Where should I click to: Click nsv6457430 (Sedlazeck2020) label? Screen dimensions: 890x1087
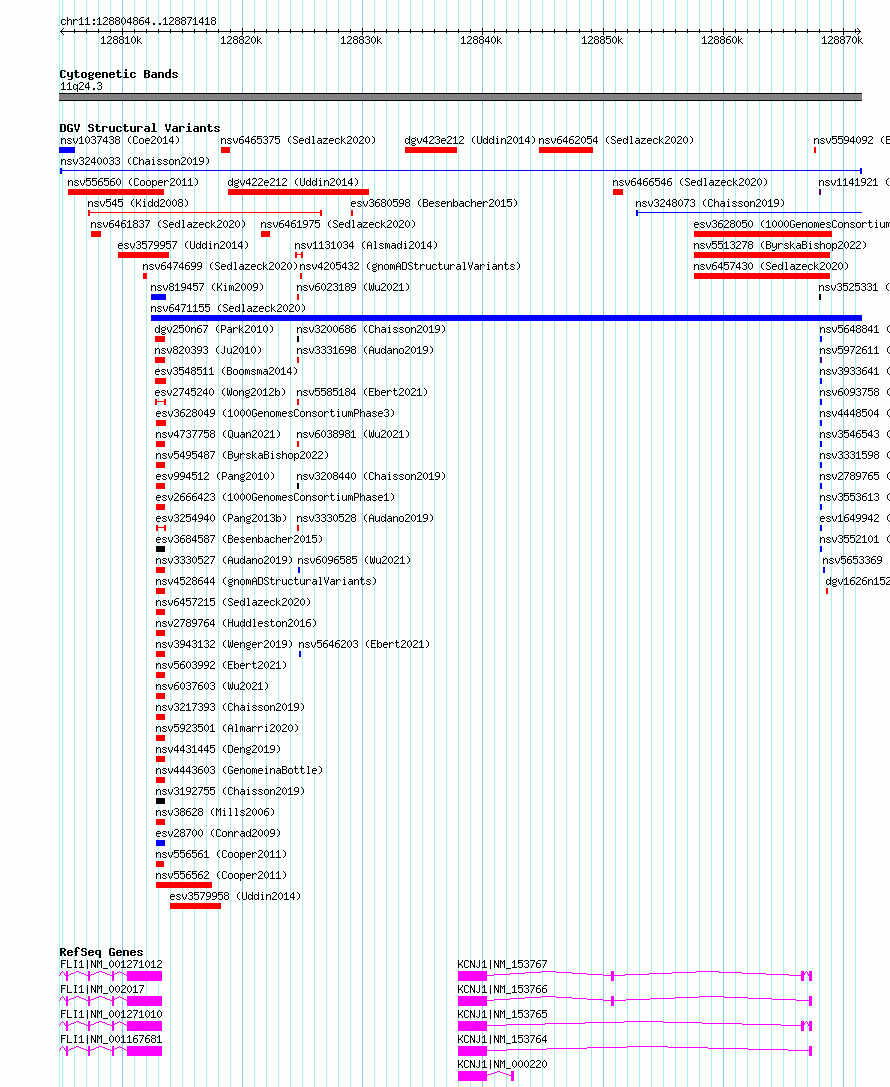[771, 266]
